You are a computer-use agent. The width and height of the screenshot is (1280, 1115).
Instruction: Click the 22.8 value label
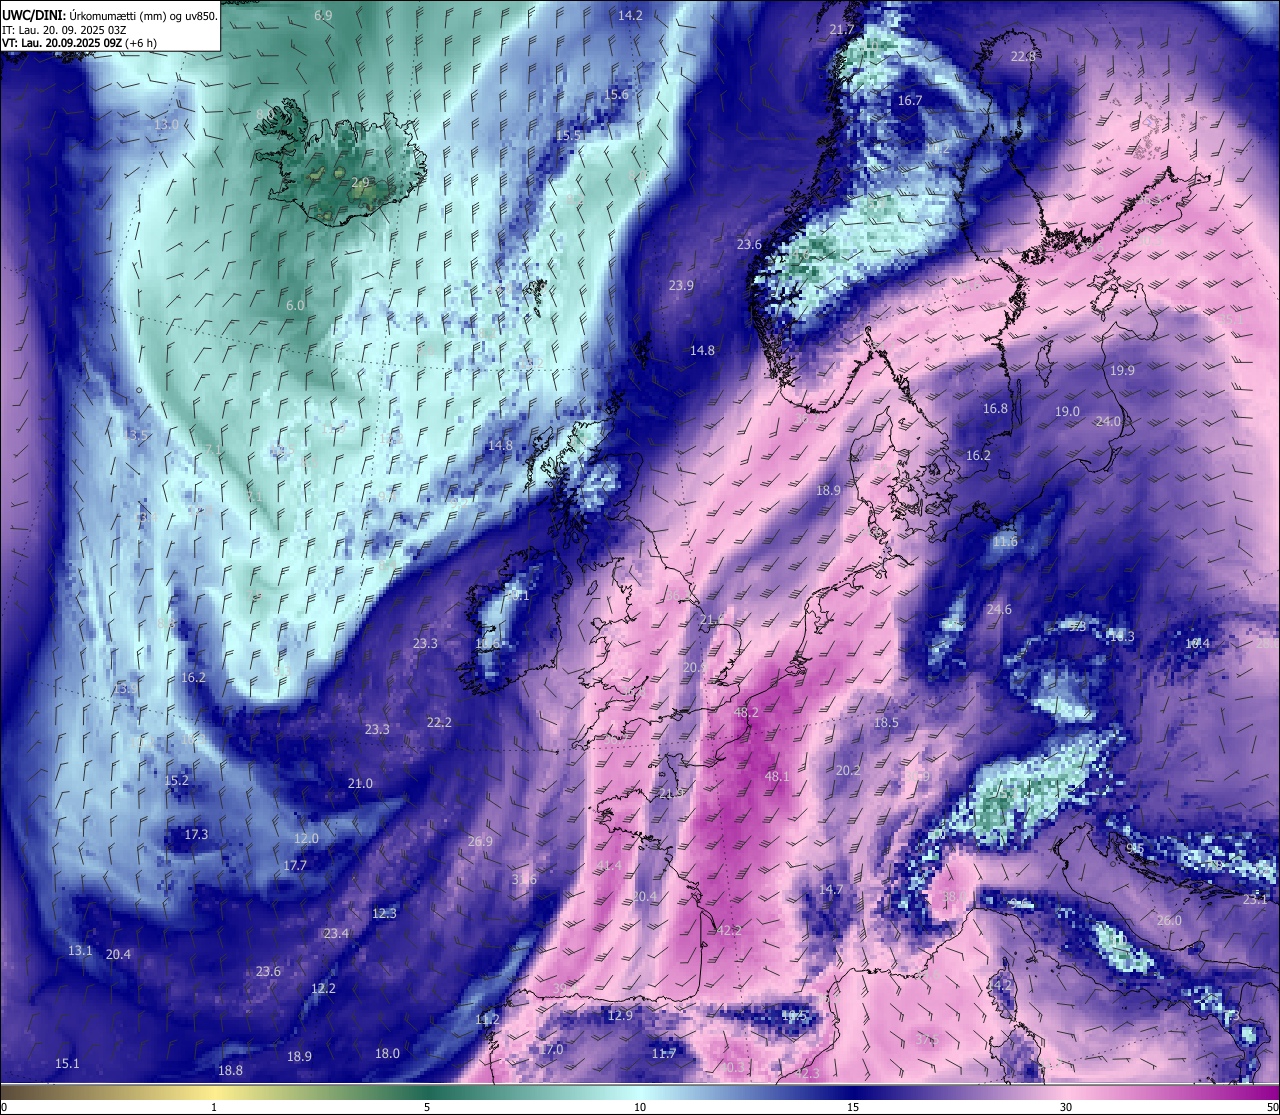(x=1023, y=56)
